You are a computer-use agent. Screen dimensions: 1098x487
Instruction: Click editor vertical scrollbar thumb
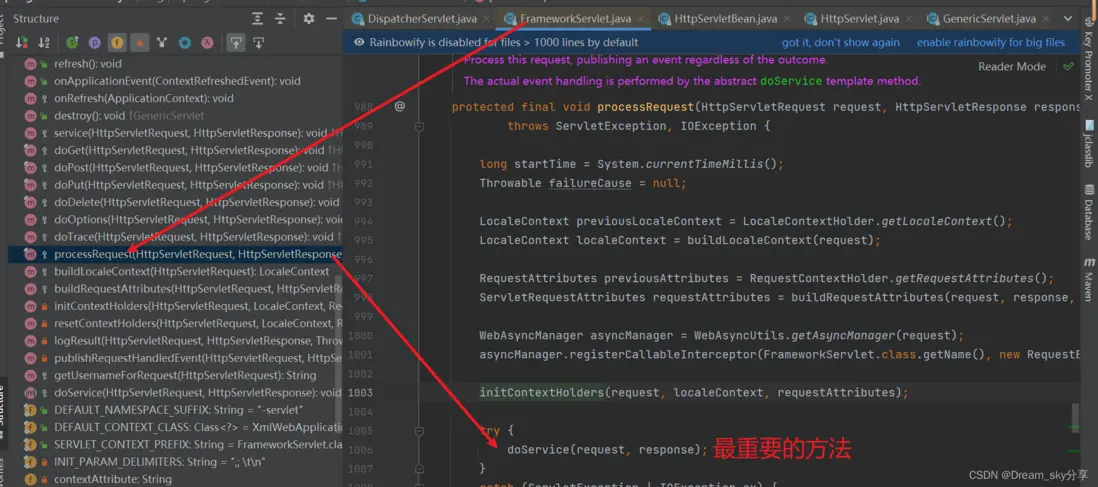tap(1075, 420)
